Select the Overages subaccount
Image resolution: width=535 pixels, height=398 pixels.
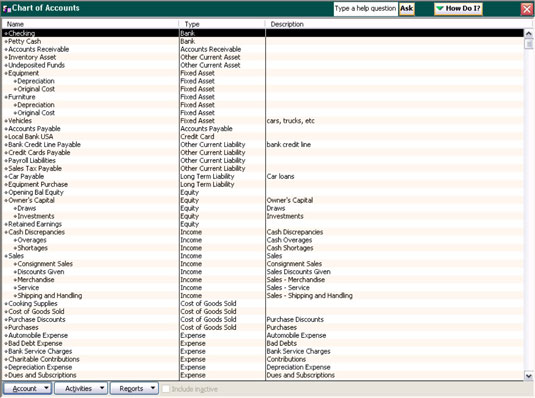click(x=32, y=240)
